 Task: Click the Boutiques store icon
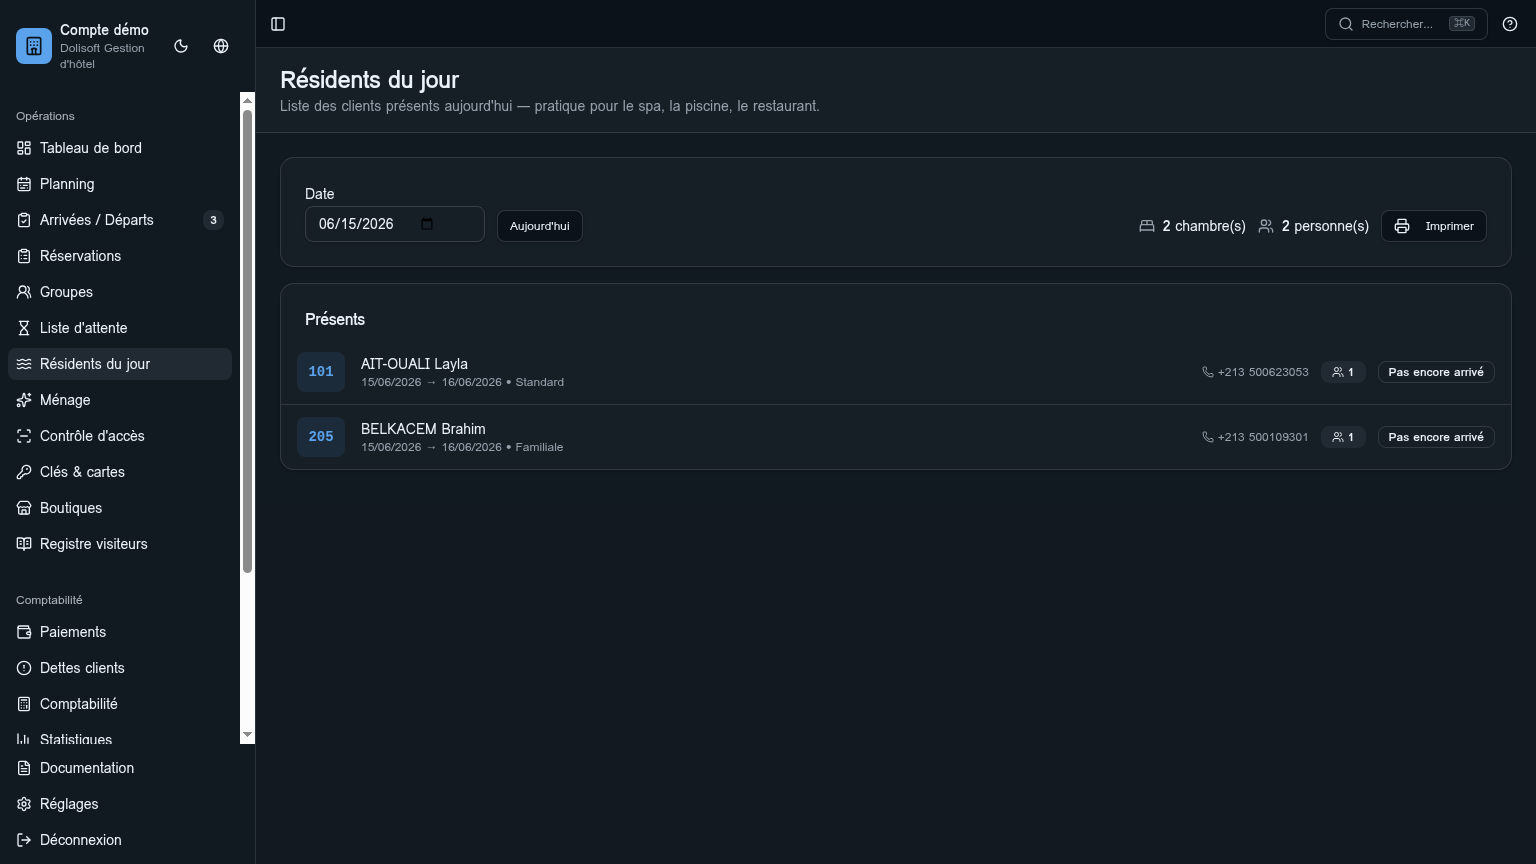[x=24, y=508]
